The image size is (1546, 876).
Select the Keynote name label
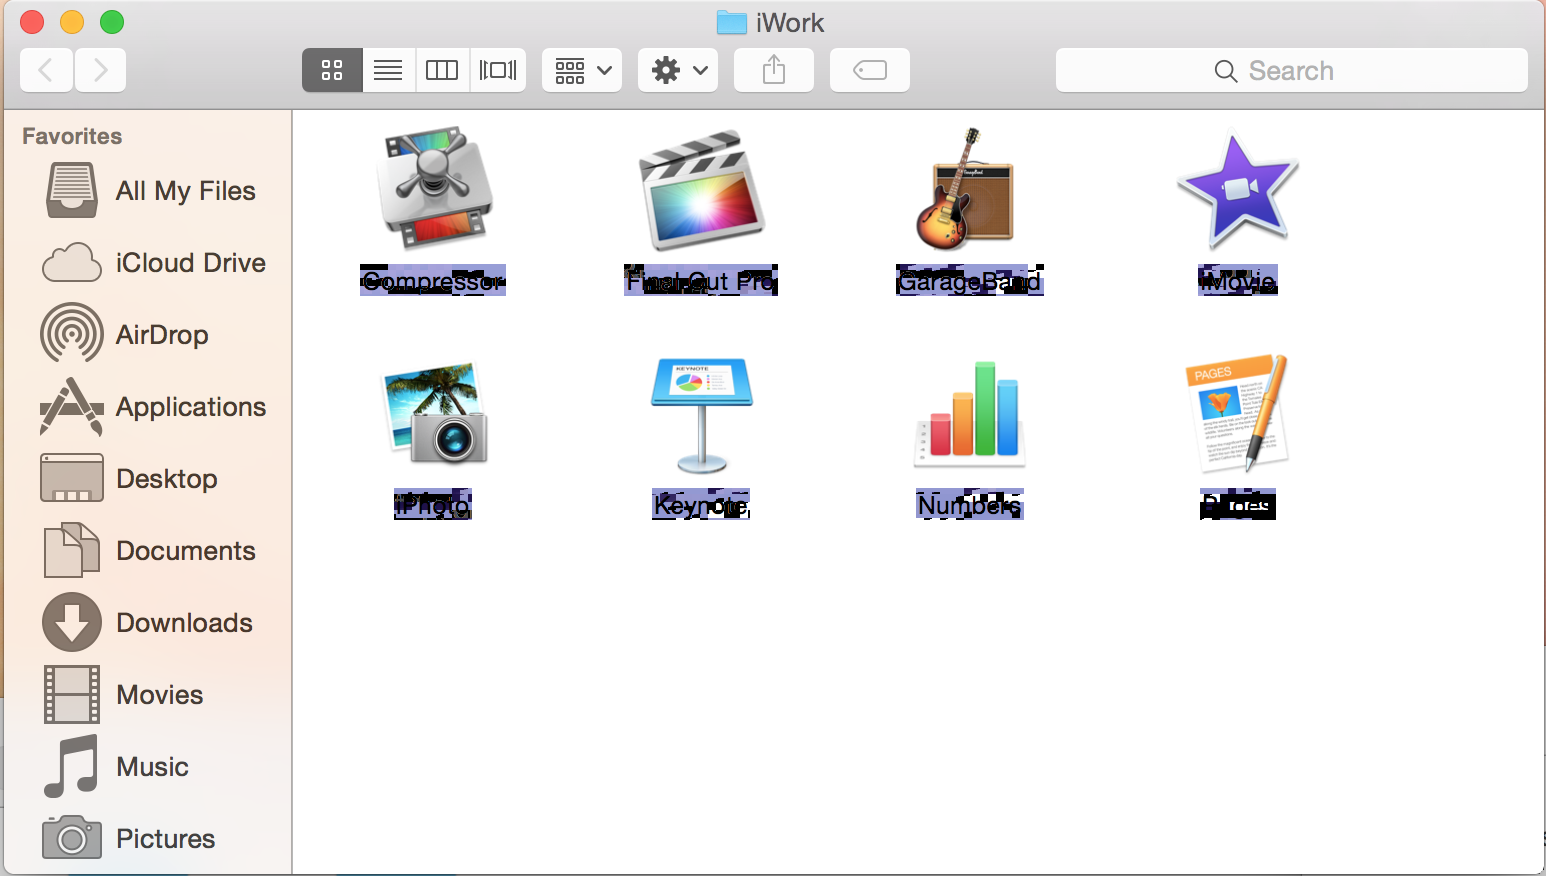click(701, 505)
